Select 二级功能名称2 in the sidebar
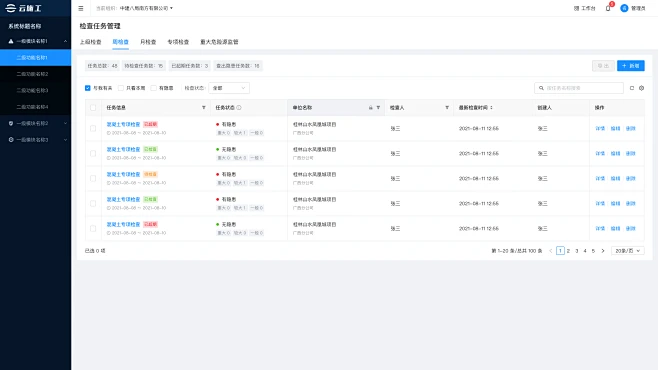658x370 pixels. tap(36, 74)
